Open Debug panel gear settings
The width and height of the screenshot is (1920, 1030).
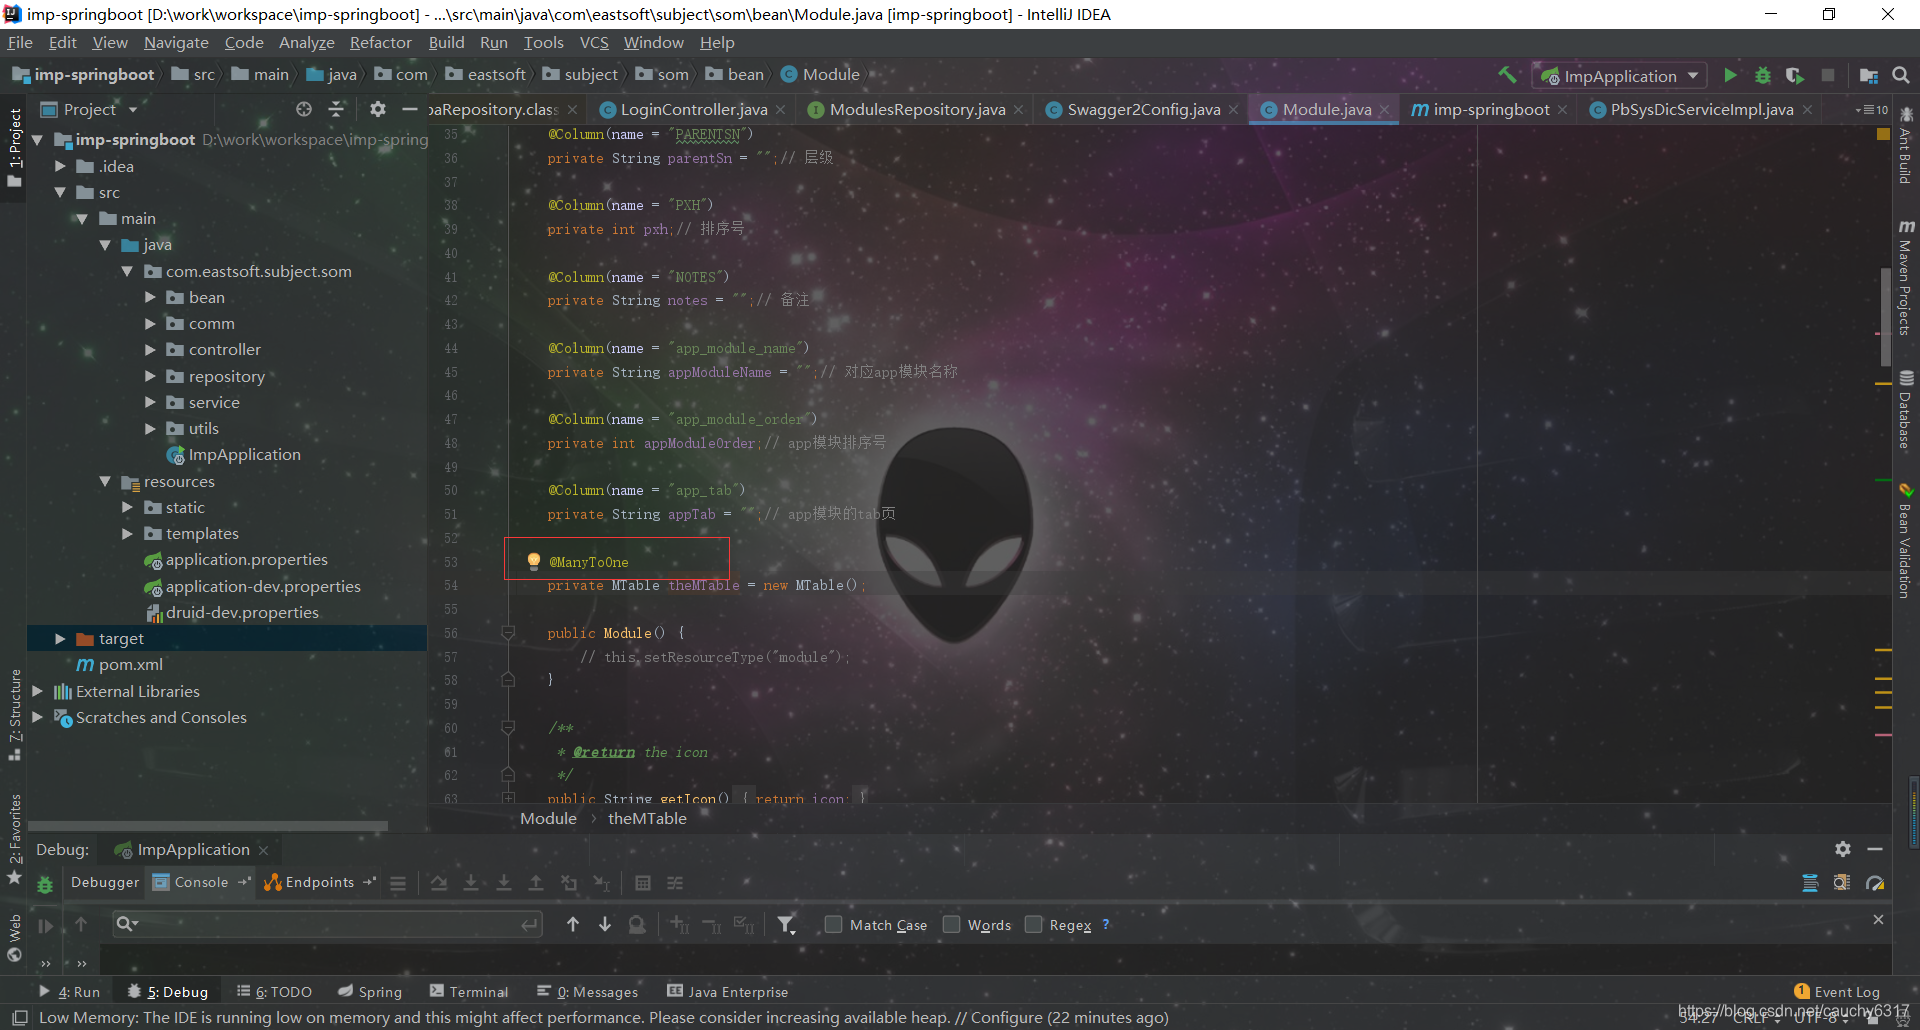[x=1843, y=849]
